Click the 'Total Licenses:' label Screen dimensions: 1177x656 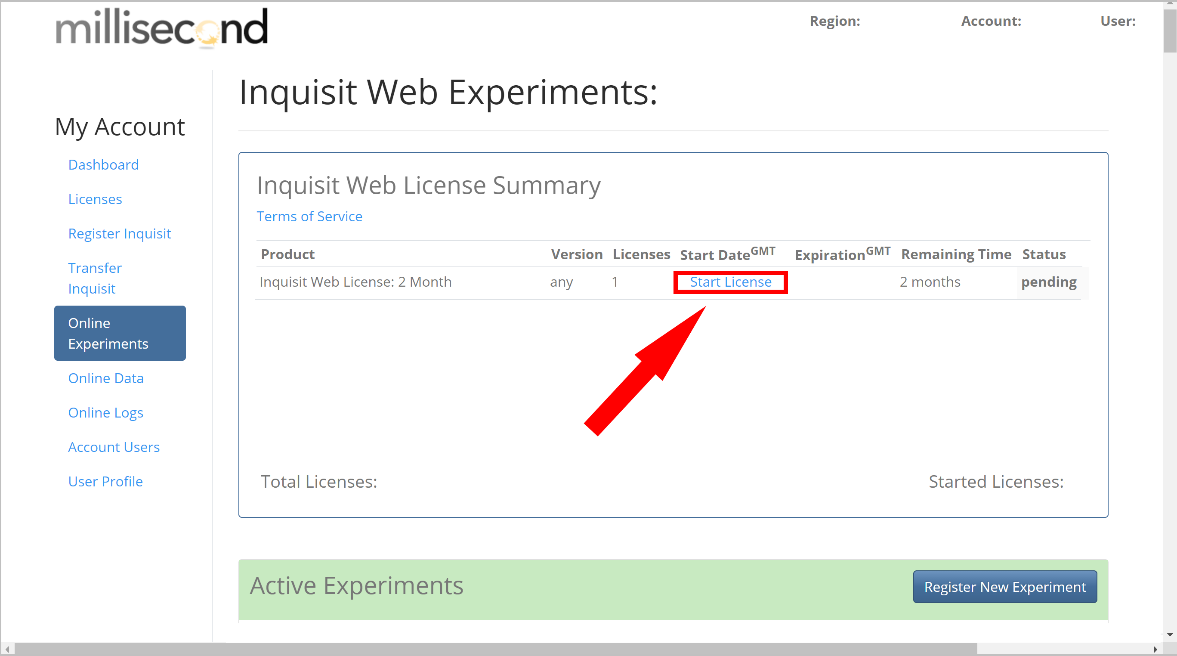point(319,482)
